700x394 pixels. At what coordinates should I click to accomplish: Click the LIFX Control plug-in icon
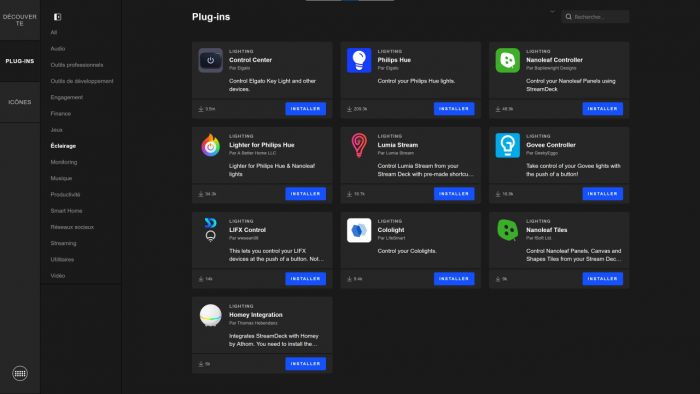(210, 230)
